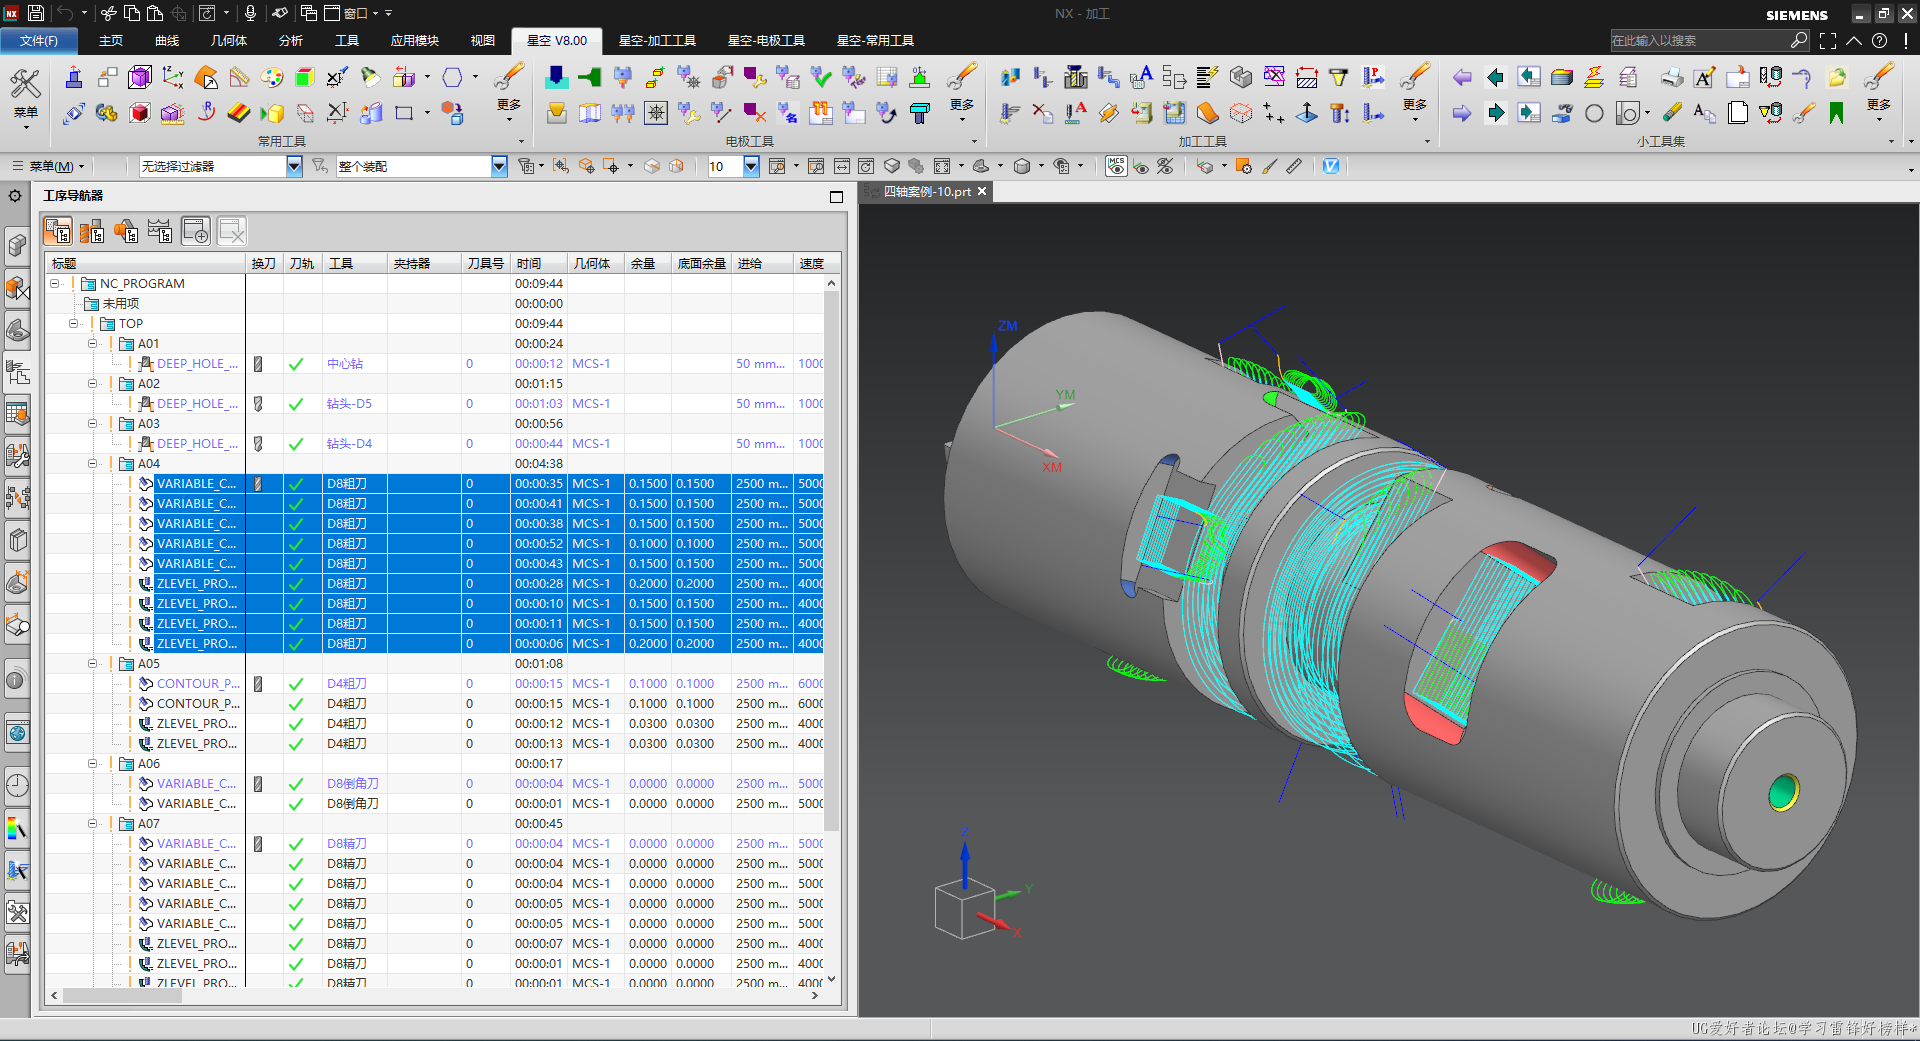1920x1041 pixels.
Task: Switch to Machining Method view in navigator
Action: (160, 232)
